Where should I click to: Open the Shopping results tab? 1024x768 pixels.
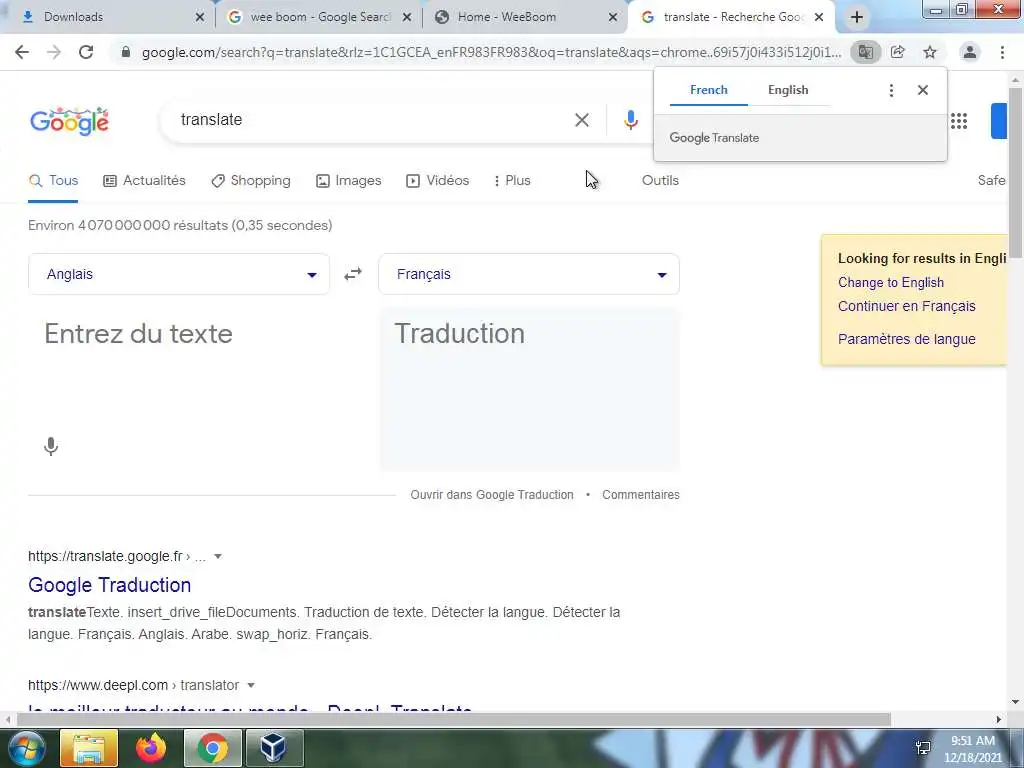pos(251,181)
